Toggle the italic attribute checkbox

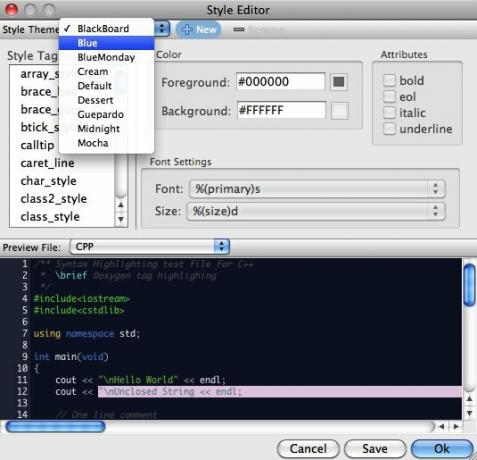click(x=389, y=113)
